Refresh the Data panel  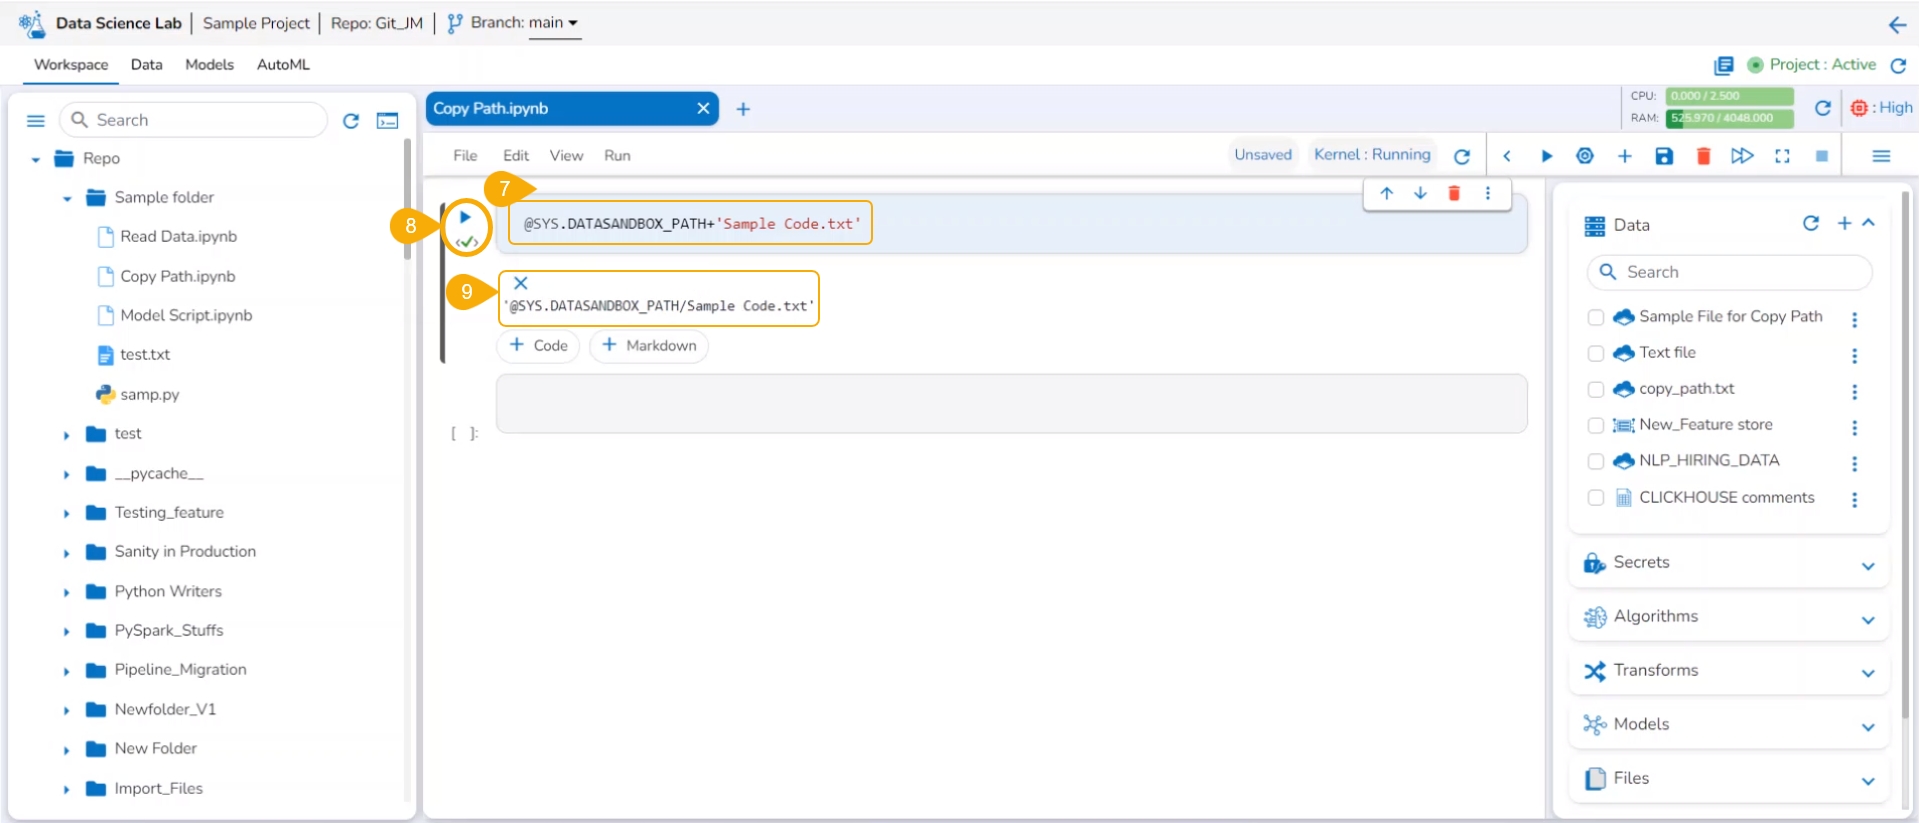1811,223
